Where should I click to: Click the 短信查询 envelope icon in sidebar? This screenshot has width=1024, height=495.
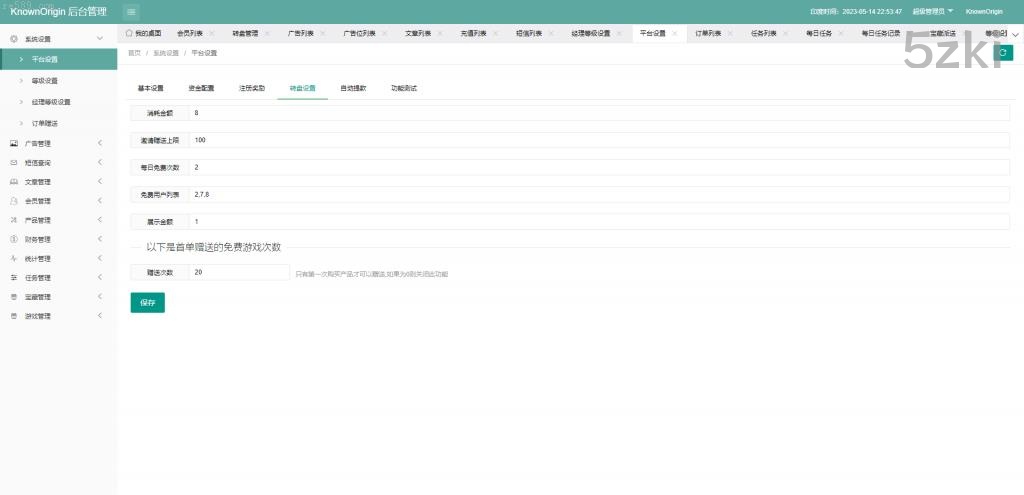pyautogui.click(x=14, y=162)
